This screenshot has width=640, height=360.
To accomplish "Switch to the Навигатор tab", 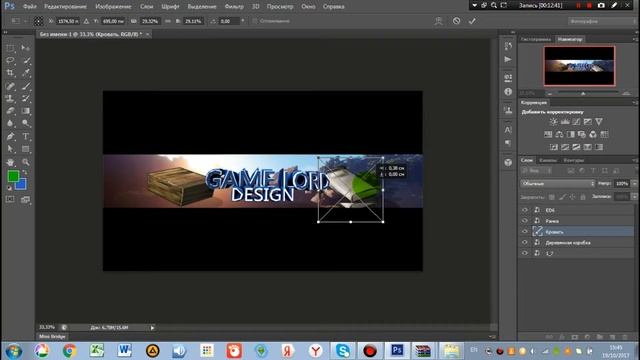I will (570, 39).
